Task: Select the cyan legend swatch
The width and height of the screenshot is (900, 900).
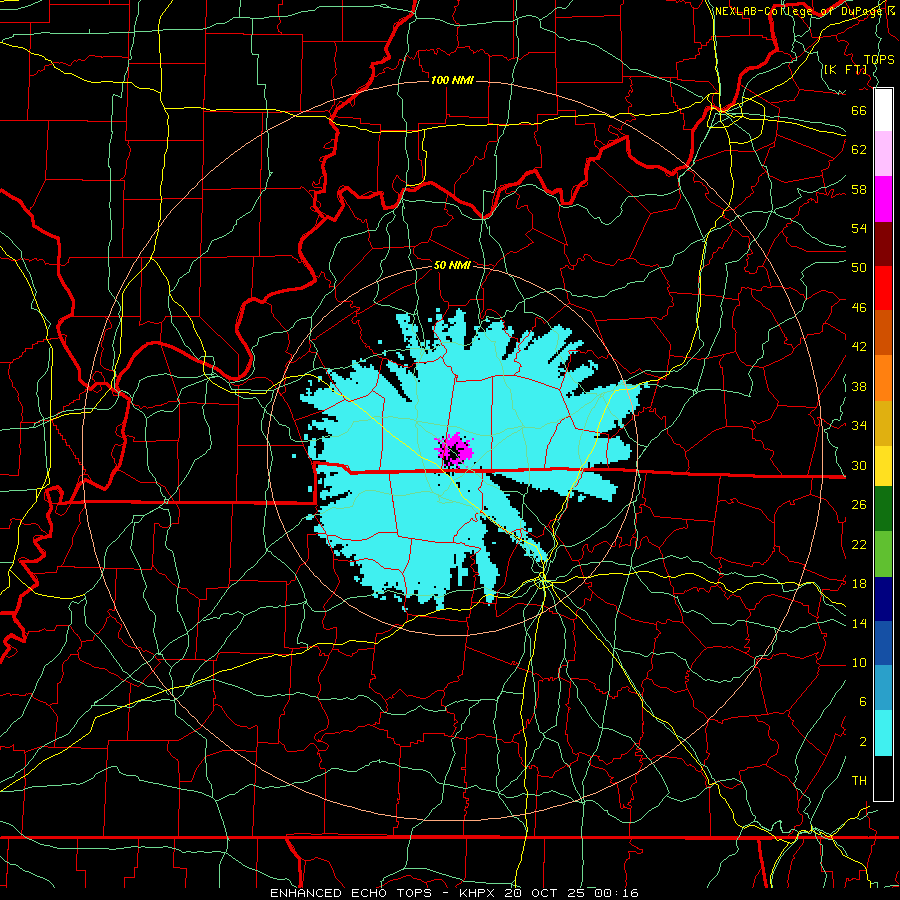Action: coord(883,733)
